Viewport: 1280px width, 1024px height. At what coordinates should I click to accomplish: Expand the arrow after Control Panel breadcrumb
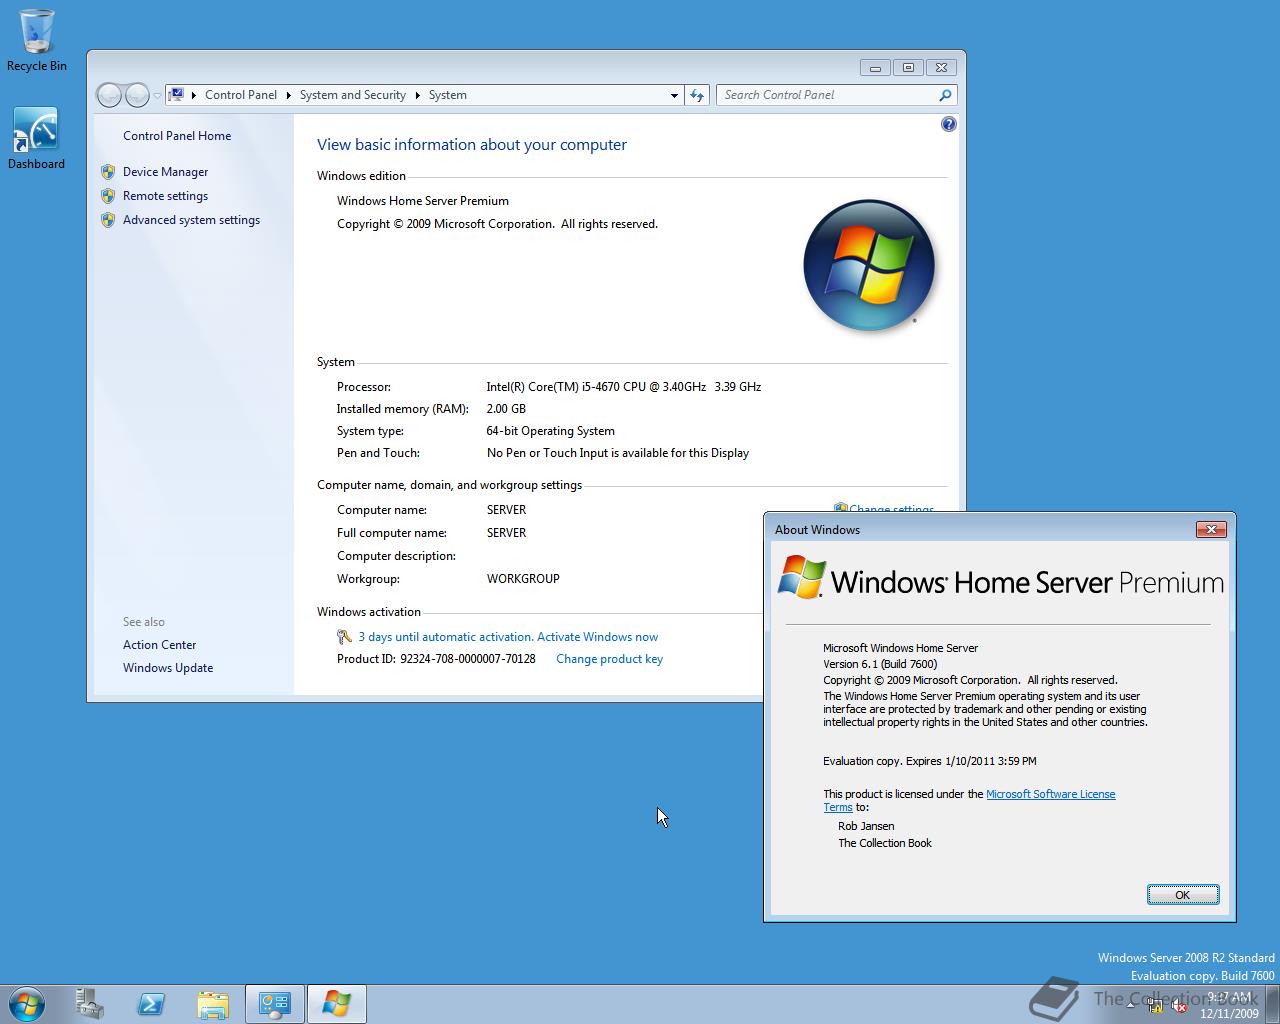(288, 95)
